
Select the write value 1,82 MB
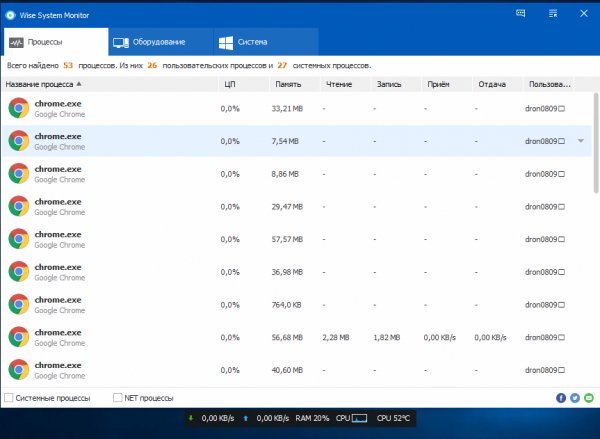[x=386, y=338]
